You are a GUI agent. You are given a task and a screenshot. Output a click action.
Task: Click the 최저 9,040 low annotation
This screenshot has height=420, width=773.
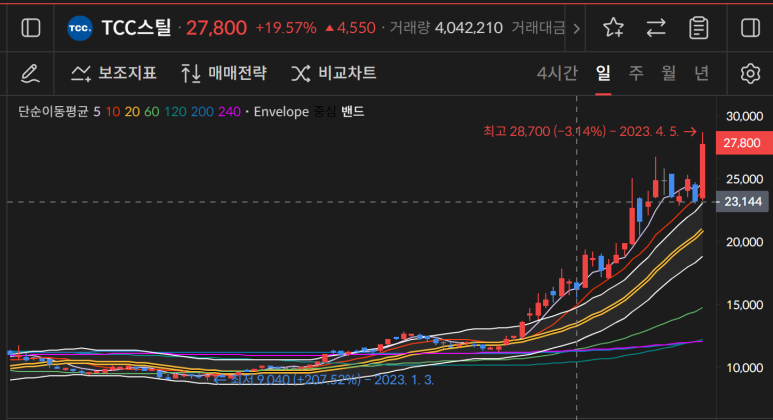coord(324,380)
